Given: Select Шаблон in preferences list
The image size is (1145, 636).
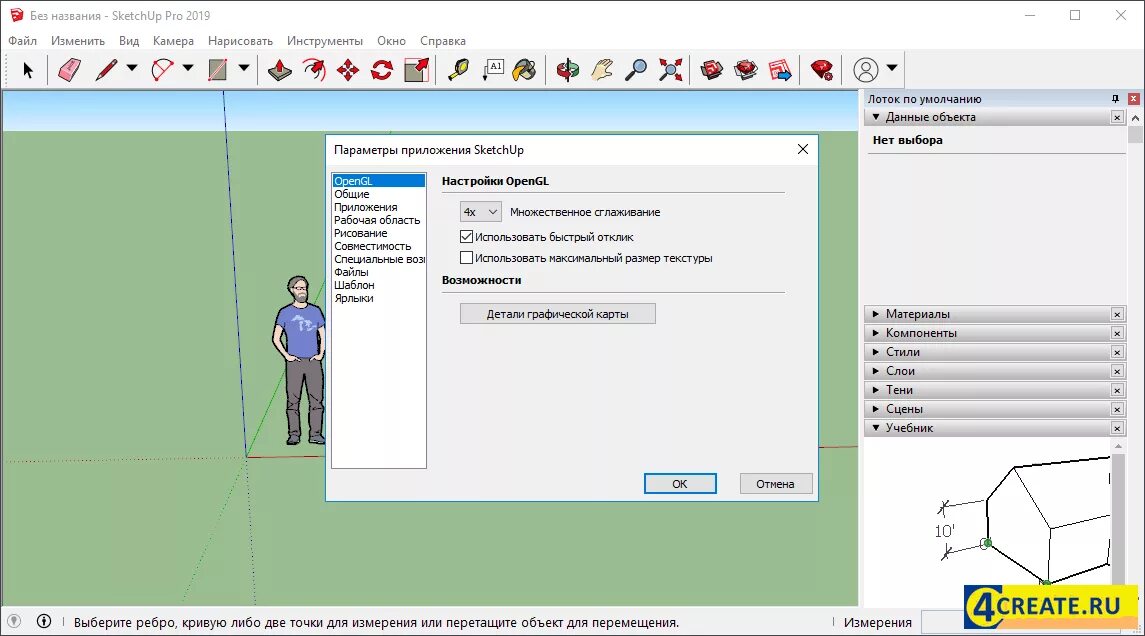Looking at the screenshot, I should click(354, 286).
